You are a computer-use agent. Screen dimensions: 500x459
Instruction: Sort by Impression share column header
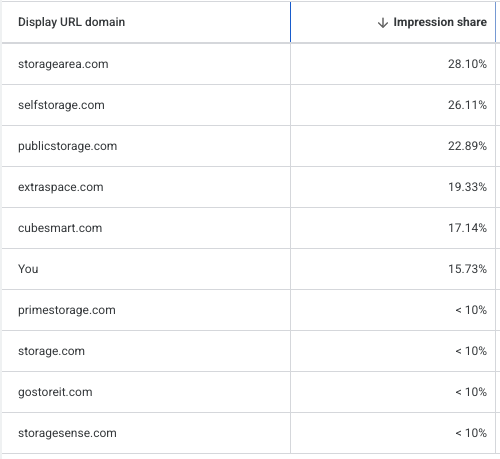440,22
